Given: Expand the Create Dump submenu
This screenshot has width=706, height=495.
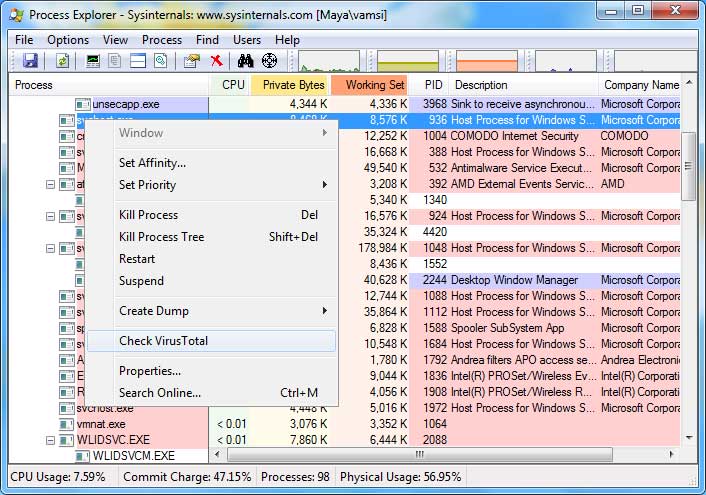Looking at the screenshot, I should tap(211, 311).
